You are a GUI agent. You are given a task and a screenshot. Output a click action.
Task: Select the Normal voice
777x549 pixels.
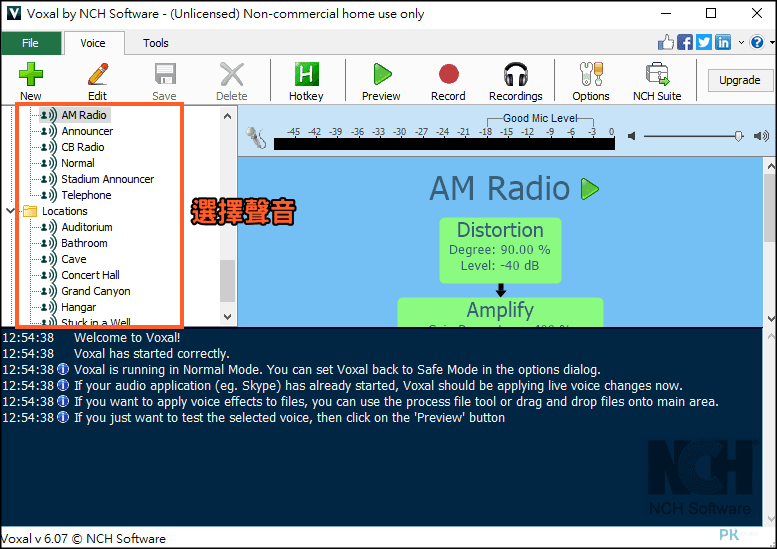pos(78,163)
